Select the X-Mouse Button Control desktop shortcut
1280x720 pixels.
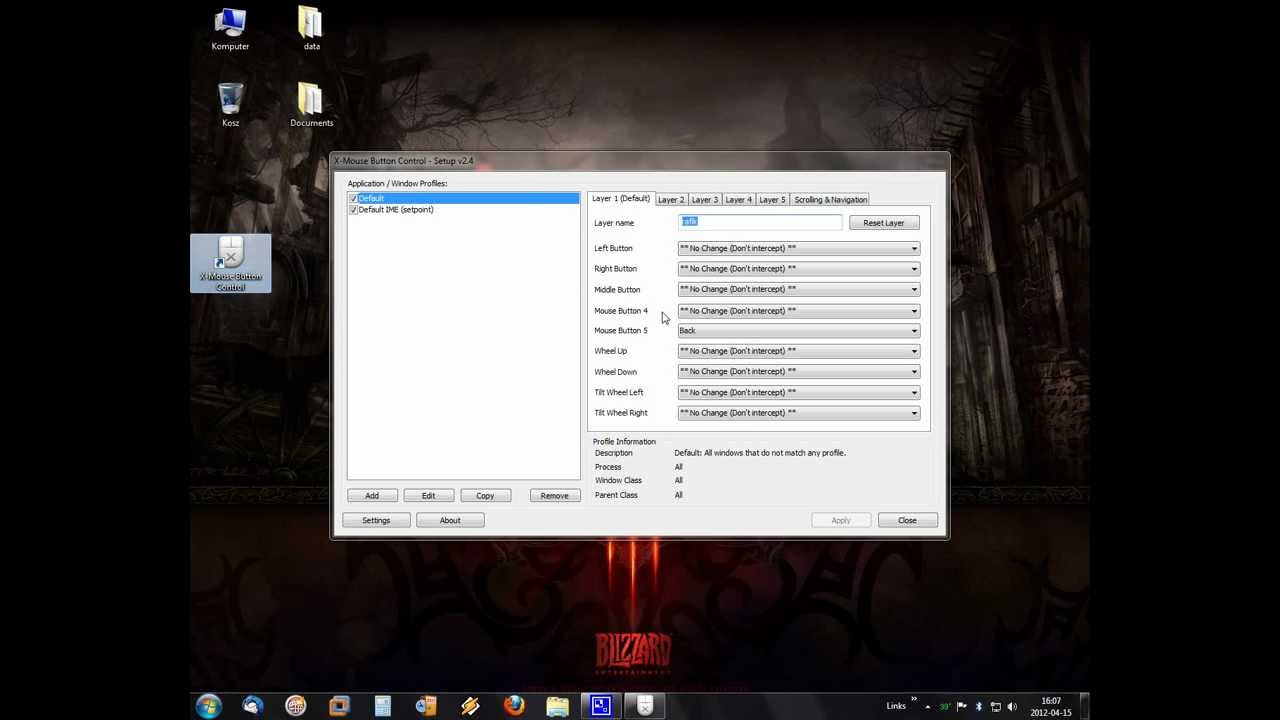click(230, 264)
